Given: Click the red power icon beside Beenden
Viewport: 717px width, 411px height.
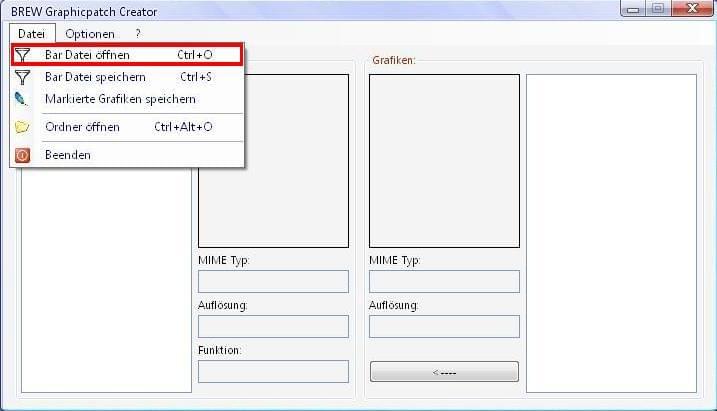Looking at the screenshot, I should 22,155.
